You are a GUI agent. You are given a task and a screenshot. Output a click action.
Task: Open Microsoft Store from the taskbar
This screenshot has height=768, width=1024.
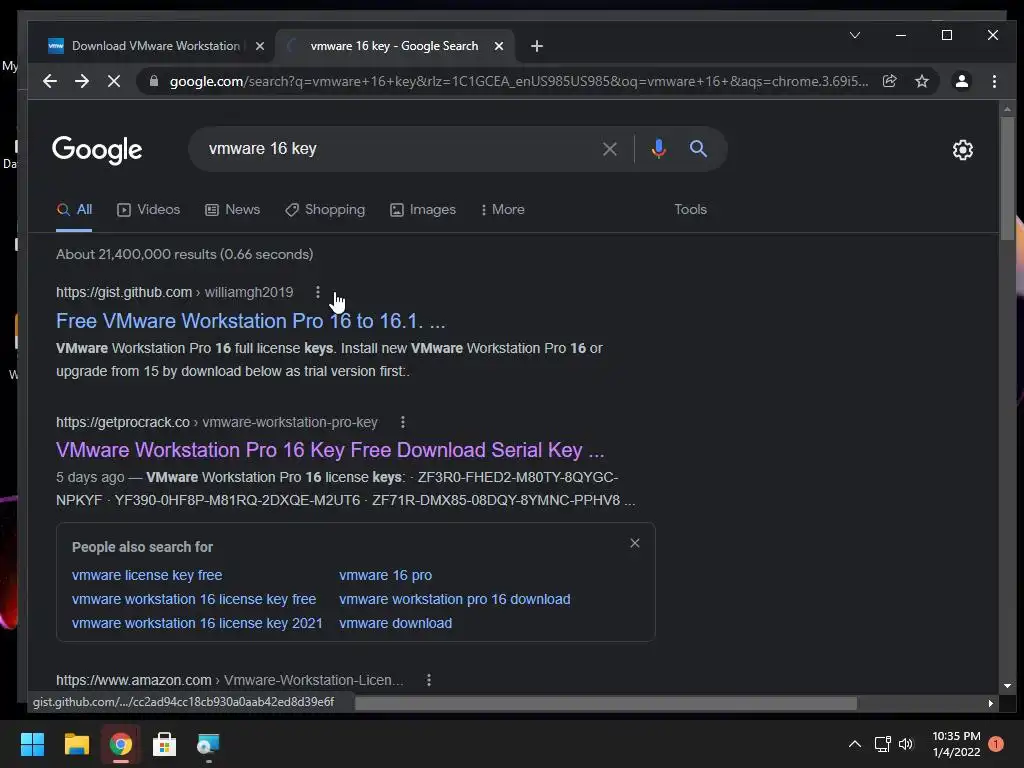coord(165,744)
